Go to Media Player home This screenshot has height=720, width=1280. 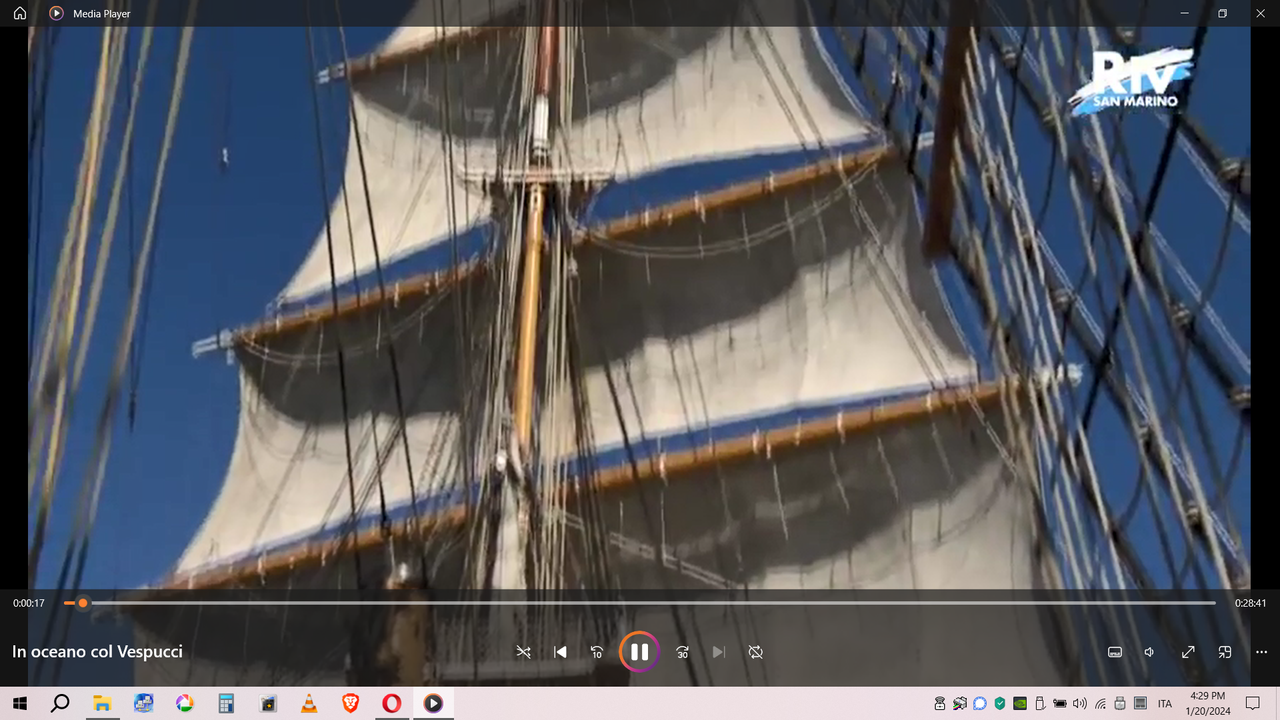click(x=20, y=14)
